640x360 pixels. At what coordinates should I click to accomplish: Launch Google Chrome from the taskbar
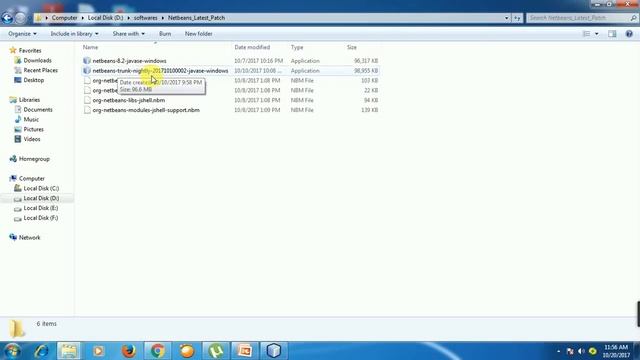click(x=158, y=351)
